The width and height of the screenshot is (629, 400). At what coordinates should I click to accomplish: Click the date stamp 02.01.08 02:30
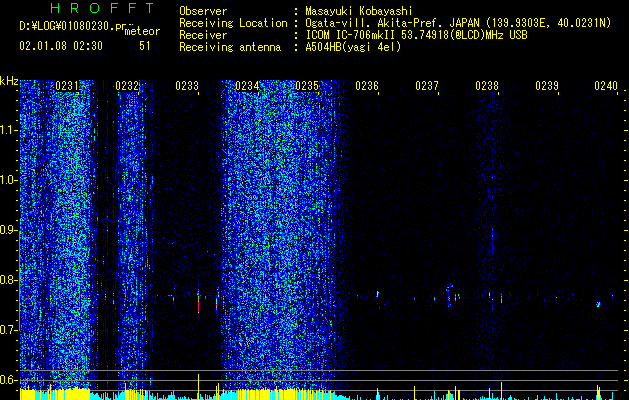61,46
